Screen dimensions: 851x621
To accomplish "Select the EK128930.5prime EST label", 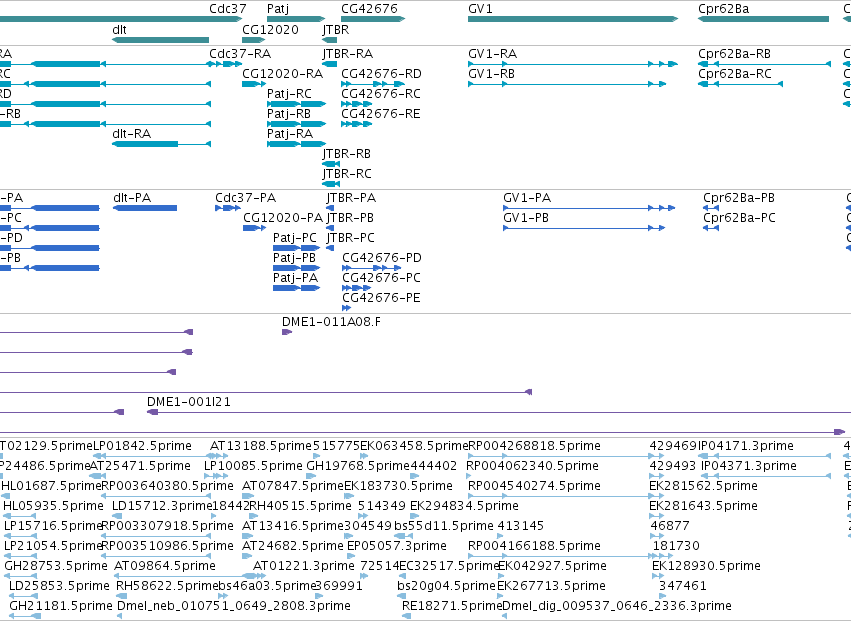I will (x=706, y=566).
